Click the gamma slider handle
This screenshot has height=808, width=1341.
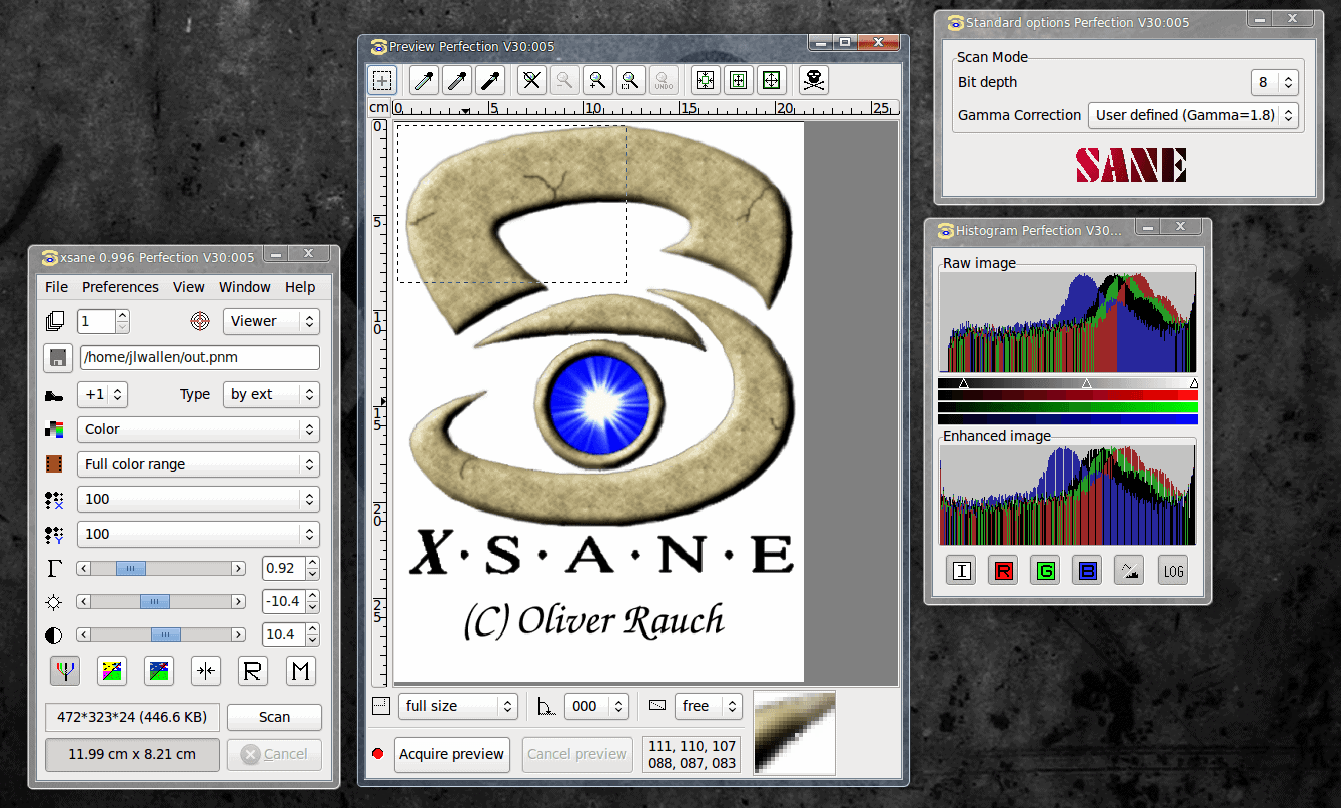pyautogui.click(x=131, y=568)
